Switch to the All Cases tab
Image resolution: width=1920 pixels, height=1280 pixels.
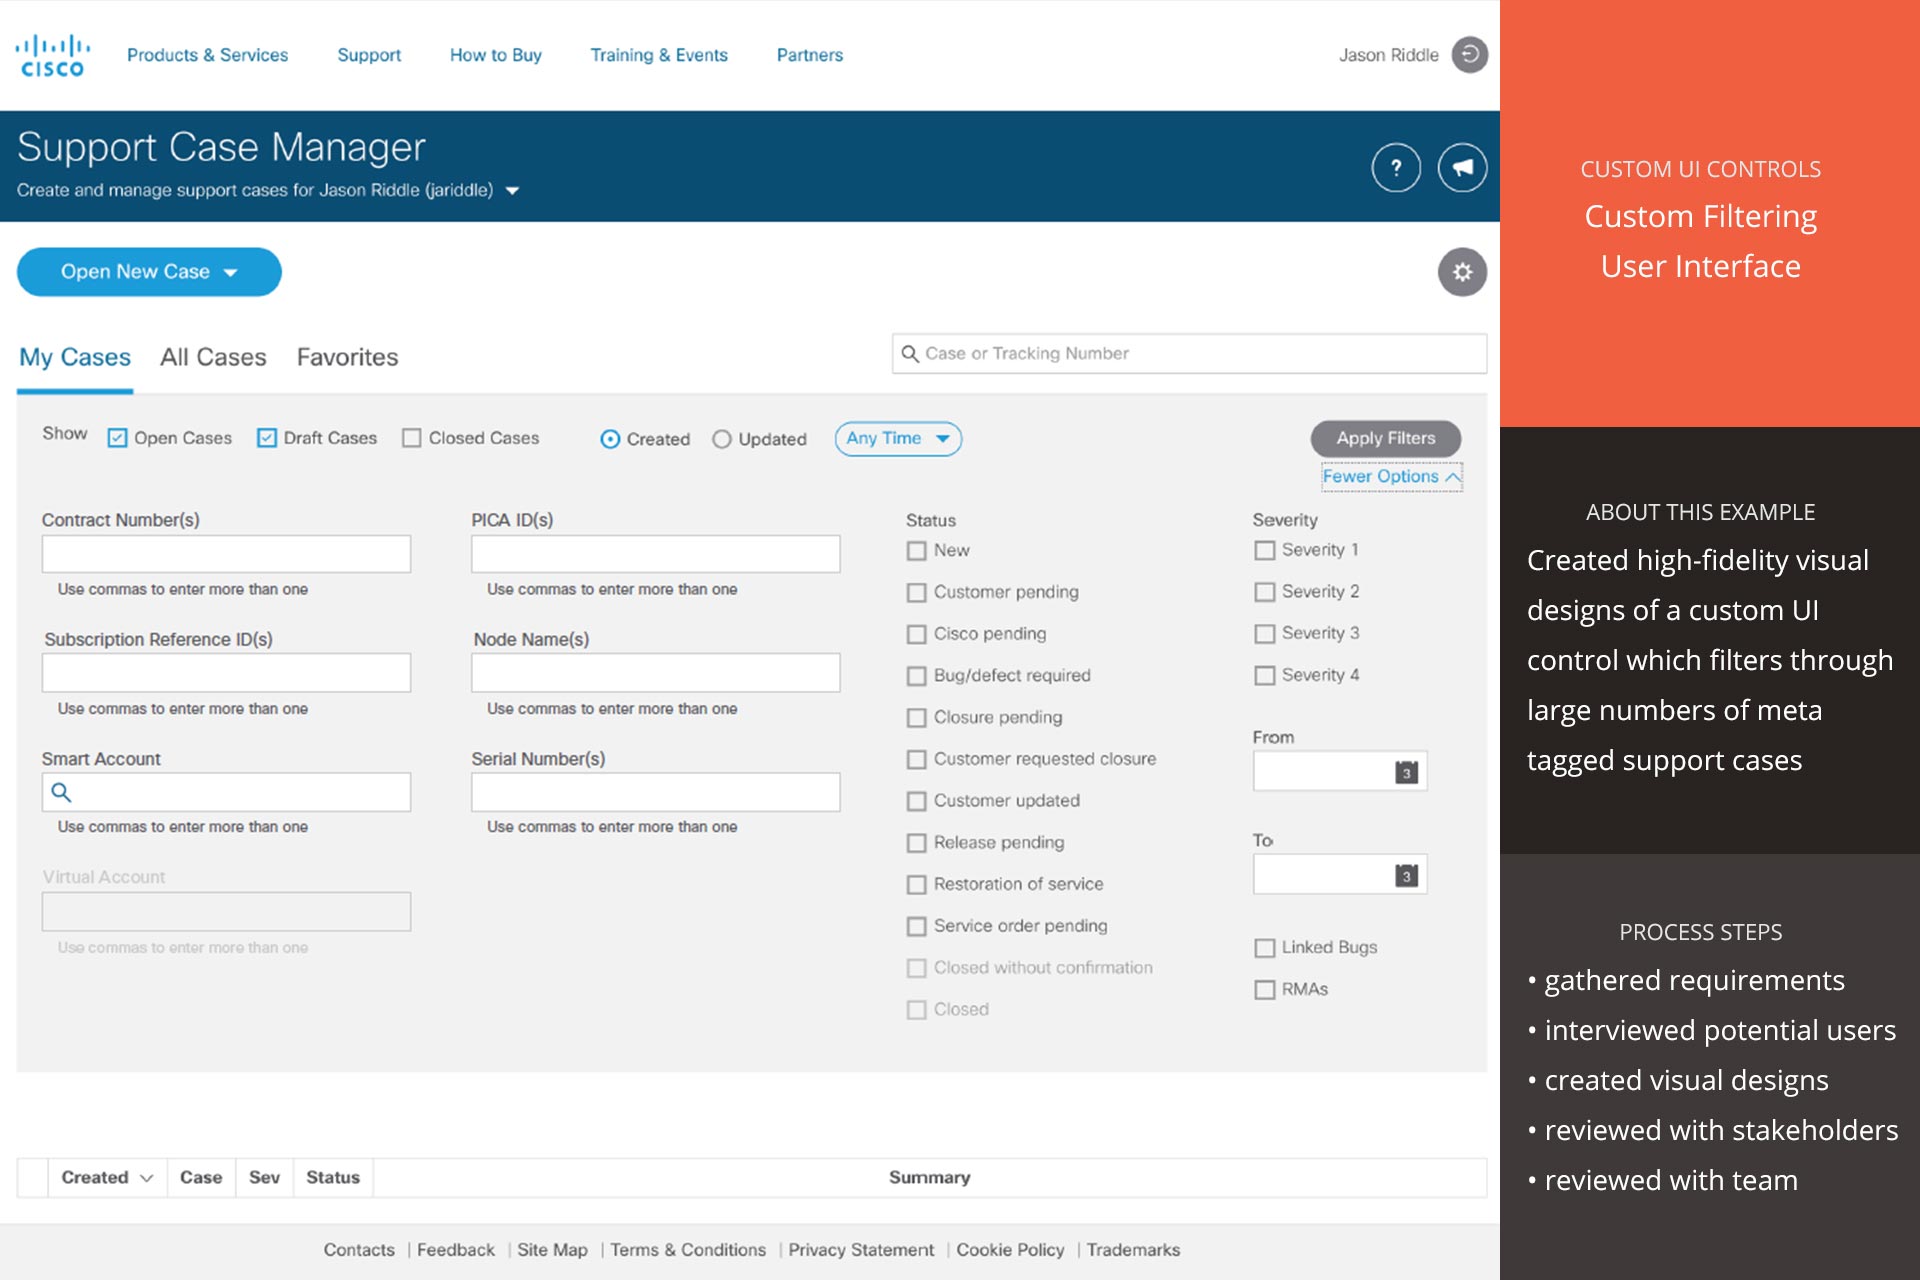[213, 357]
